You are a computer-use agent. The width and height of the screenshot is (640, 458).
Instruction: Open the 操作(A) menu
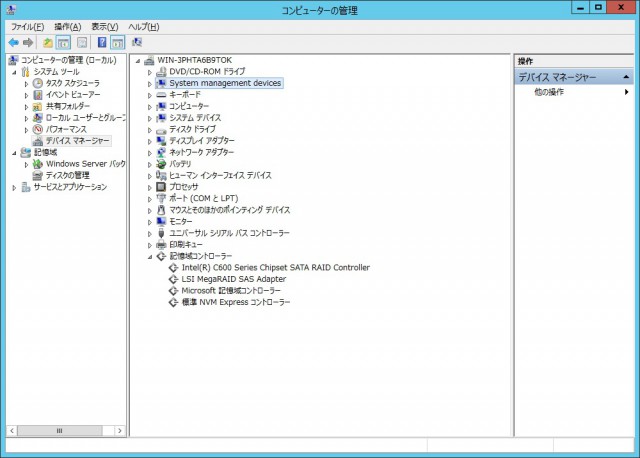tap(68, 26)
